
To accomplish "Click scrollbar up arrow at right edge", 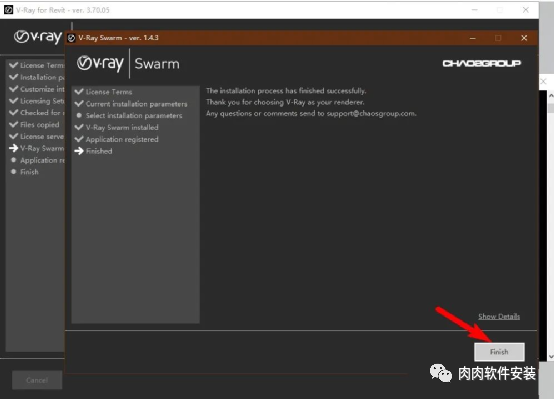I will (x=551, y=95).
